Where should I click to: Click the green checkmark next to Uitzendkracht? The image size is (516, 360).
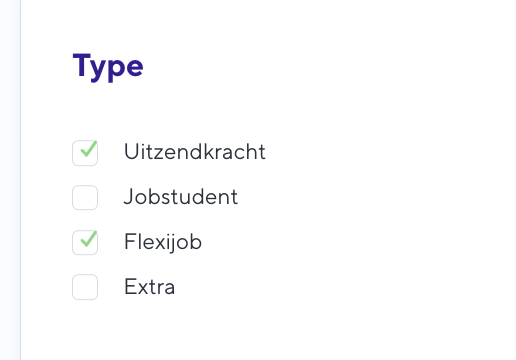click(89, 149)
